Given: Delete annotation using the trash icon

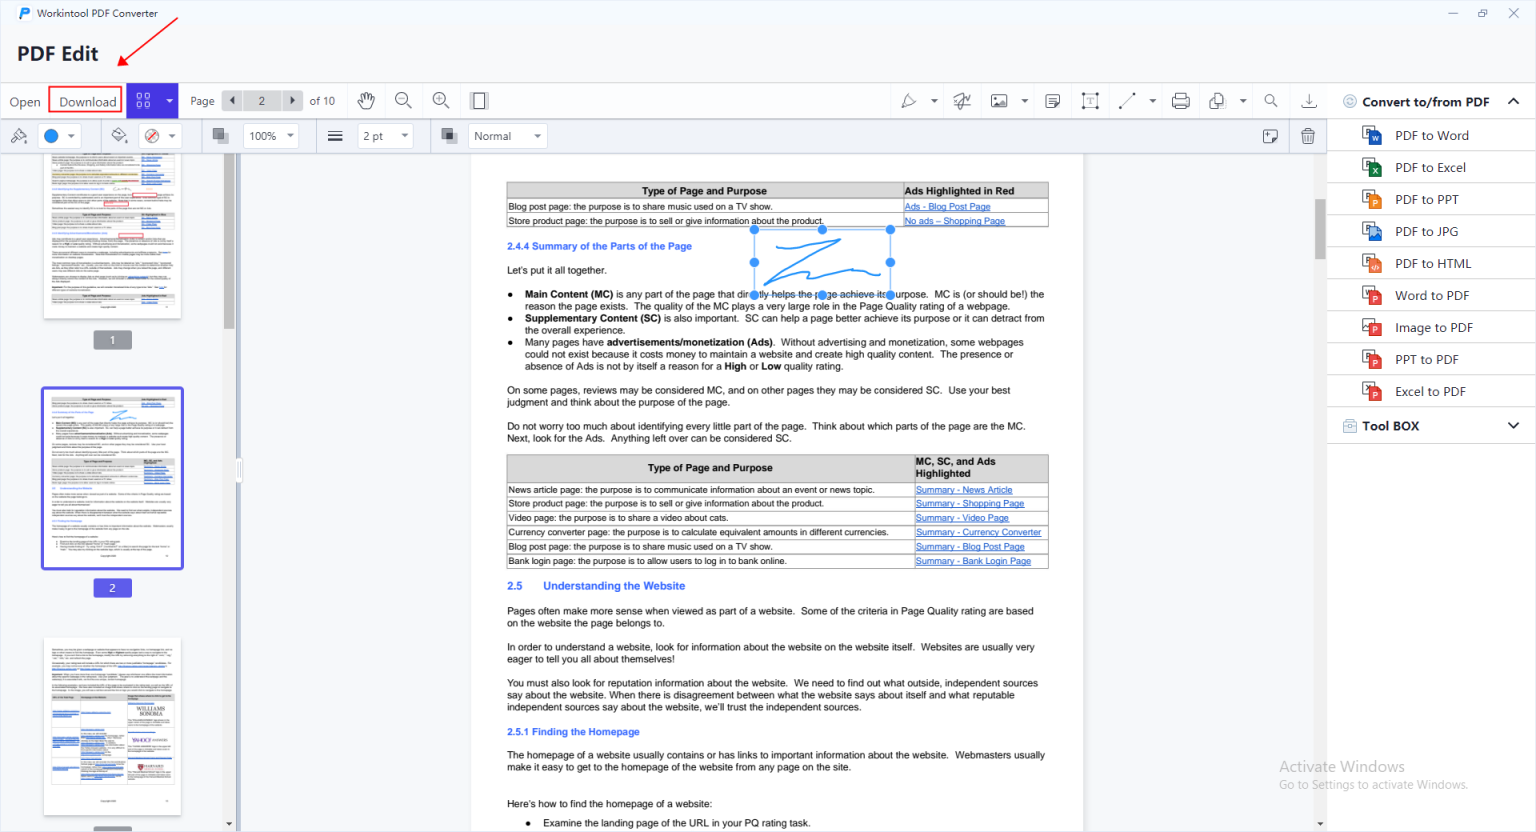Looking at the screenshot, I should (x=1307, y=135).
